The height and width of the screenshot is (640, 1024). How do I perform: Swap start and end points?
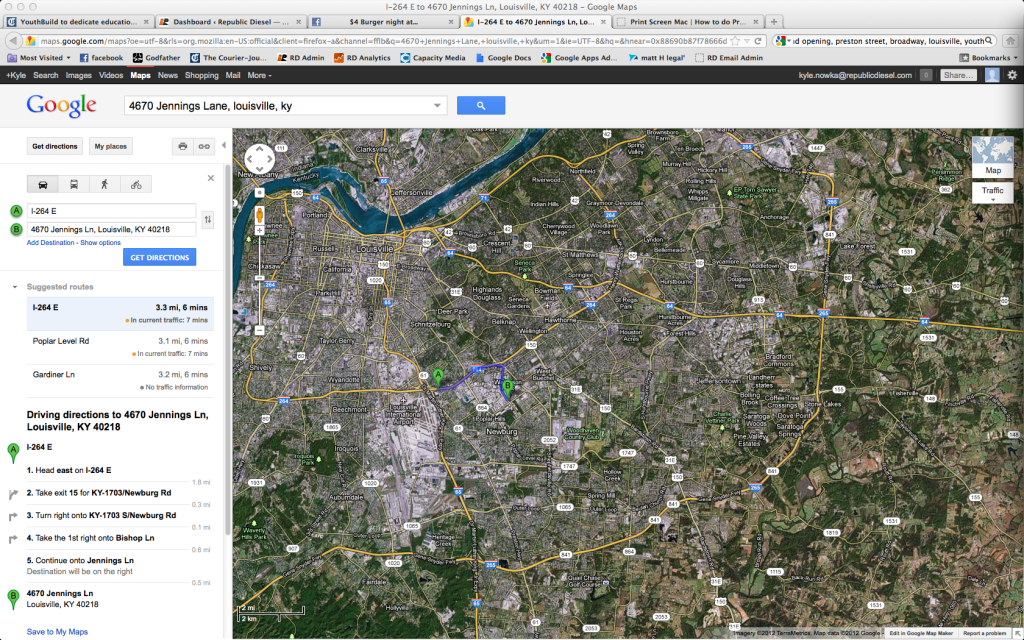(x=207, y=220)
